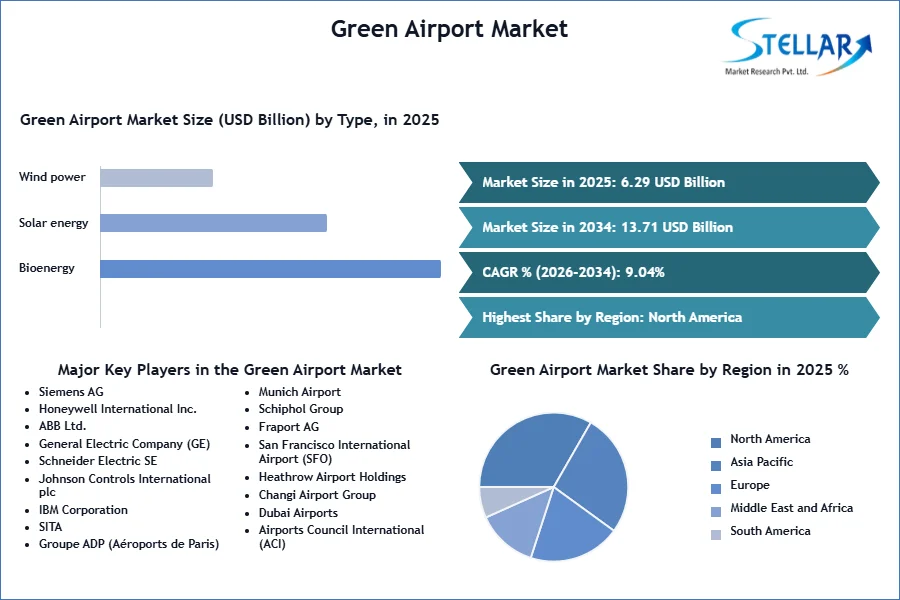The height and width of the screenshot is (600, 900).
Task: Click 'Middle East and Africa' legend label
Action: (792, 508)
